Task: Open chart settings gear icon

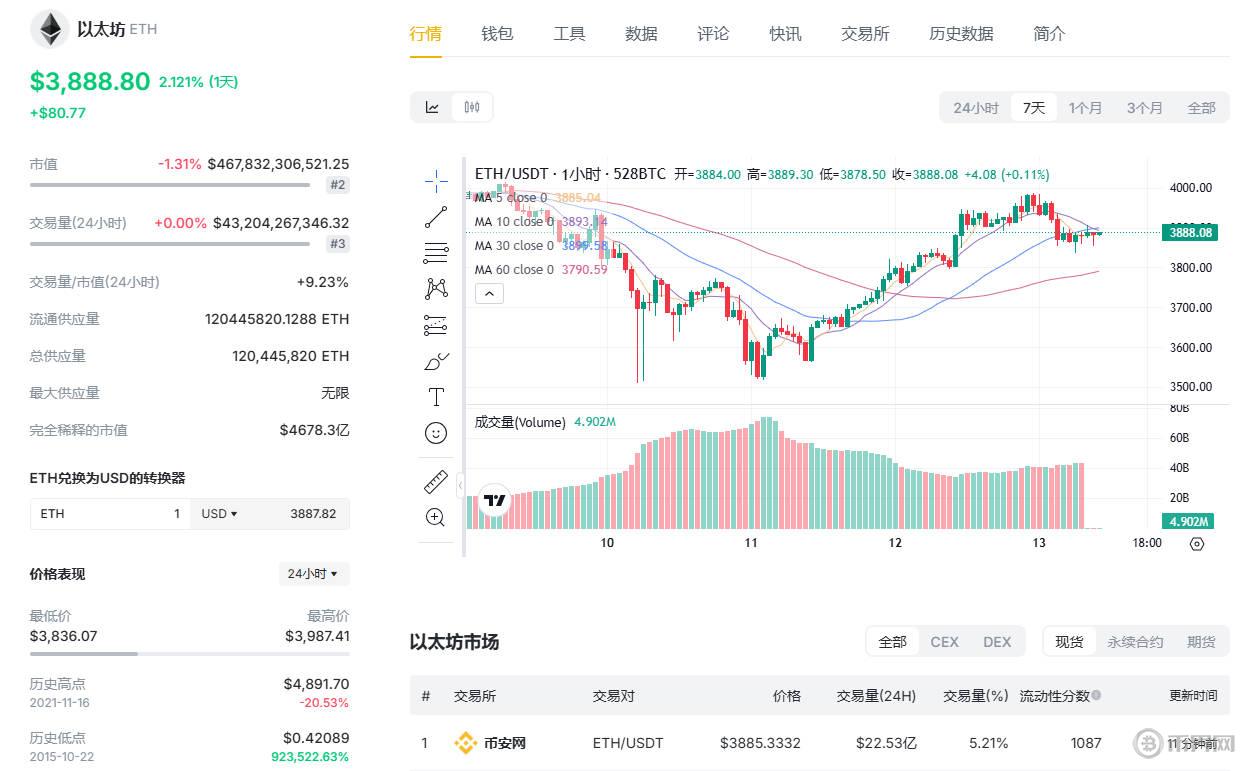Action: pos(1197,543)
